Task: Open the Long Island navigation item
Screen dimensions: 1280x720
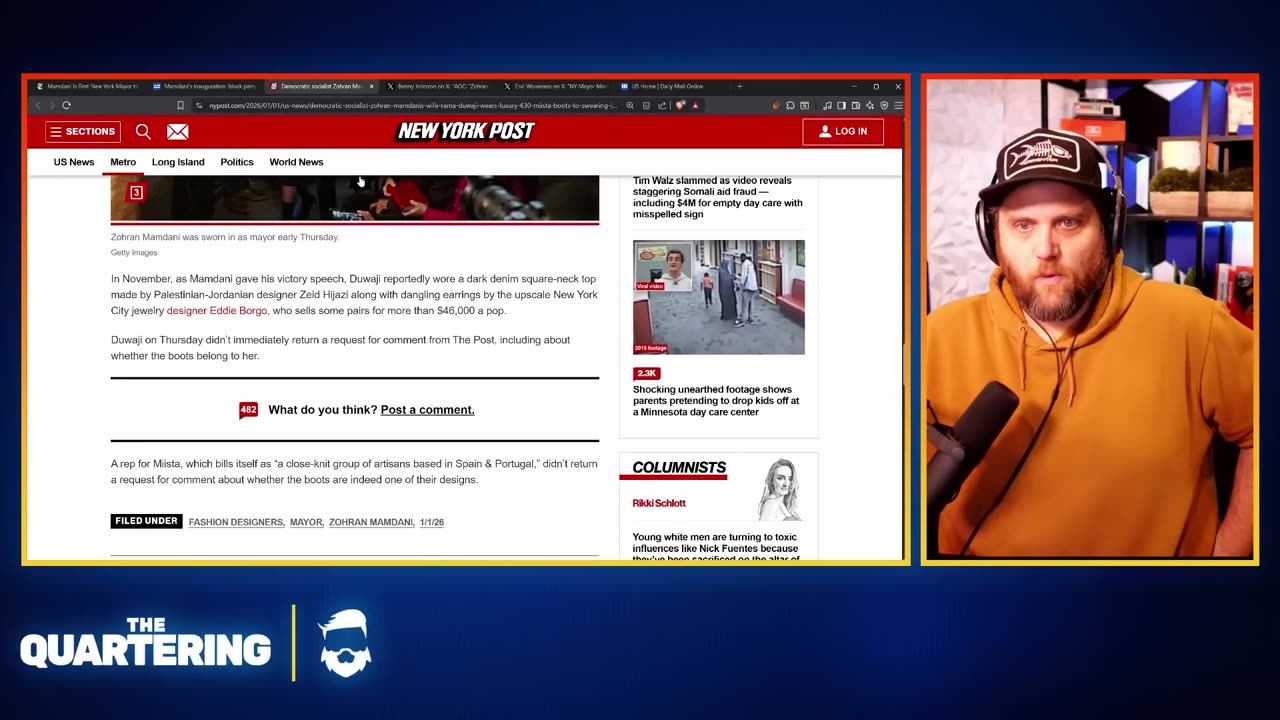Action: 178,162
